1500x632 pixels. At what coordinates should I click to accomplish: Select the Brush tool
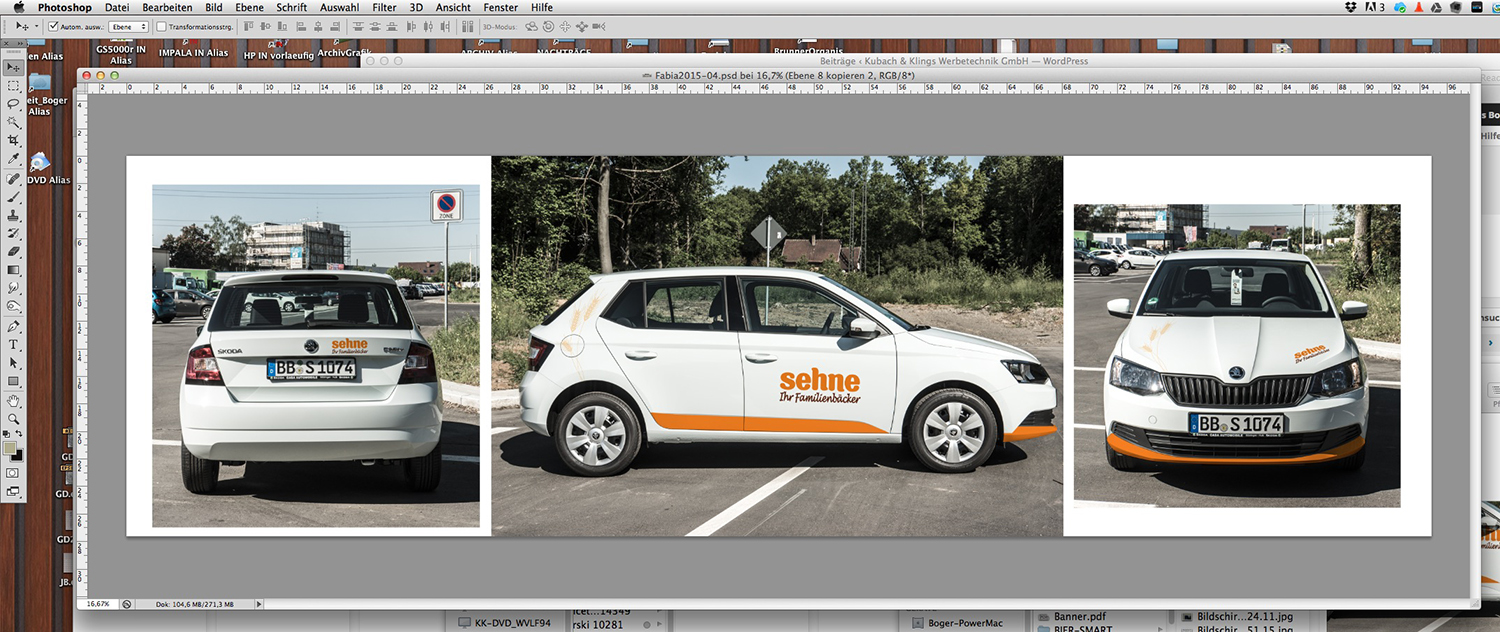click(x=13, y=197)
